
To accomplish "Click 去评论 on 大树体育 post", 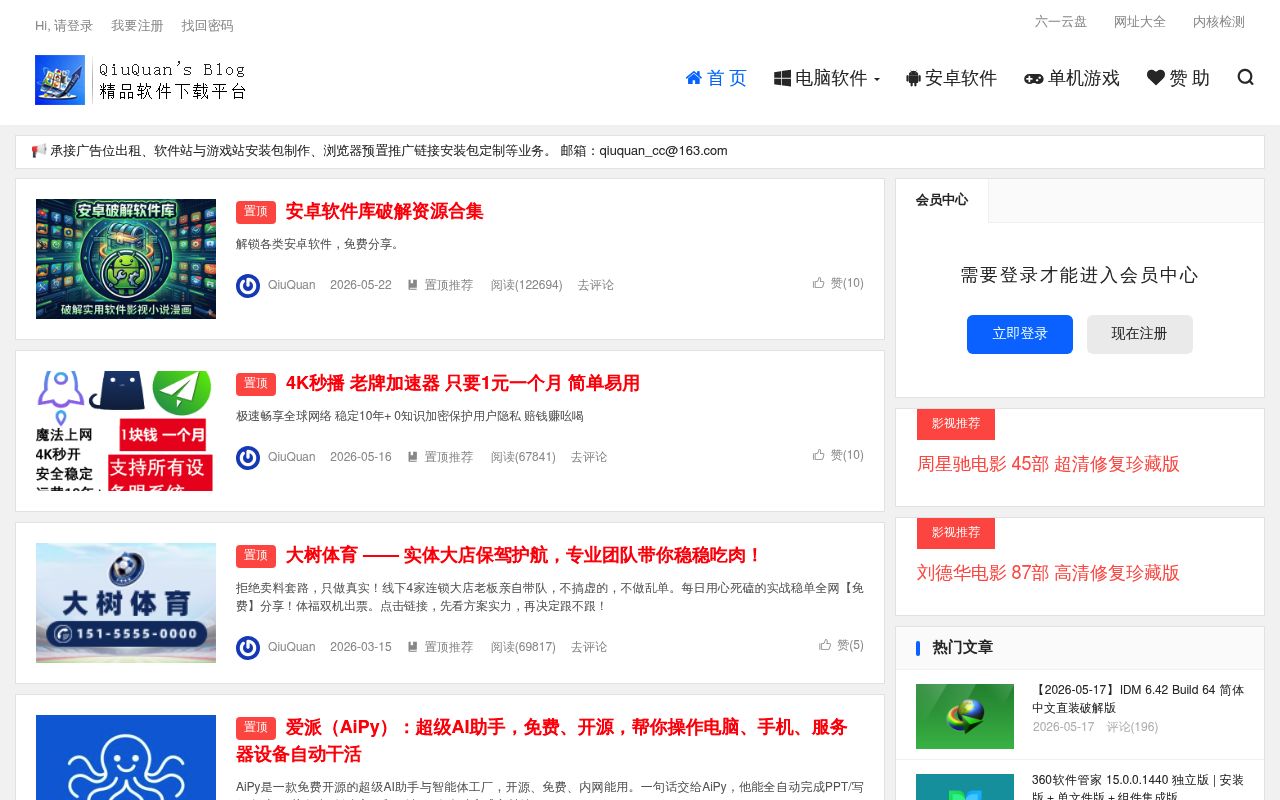I will click(589, 647).
